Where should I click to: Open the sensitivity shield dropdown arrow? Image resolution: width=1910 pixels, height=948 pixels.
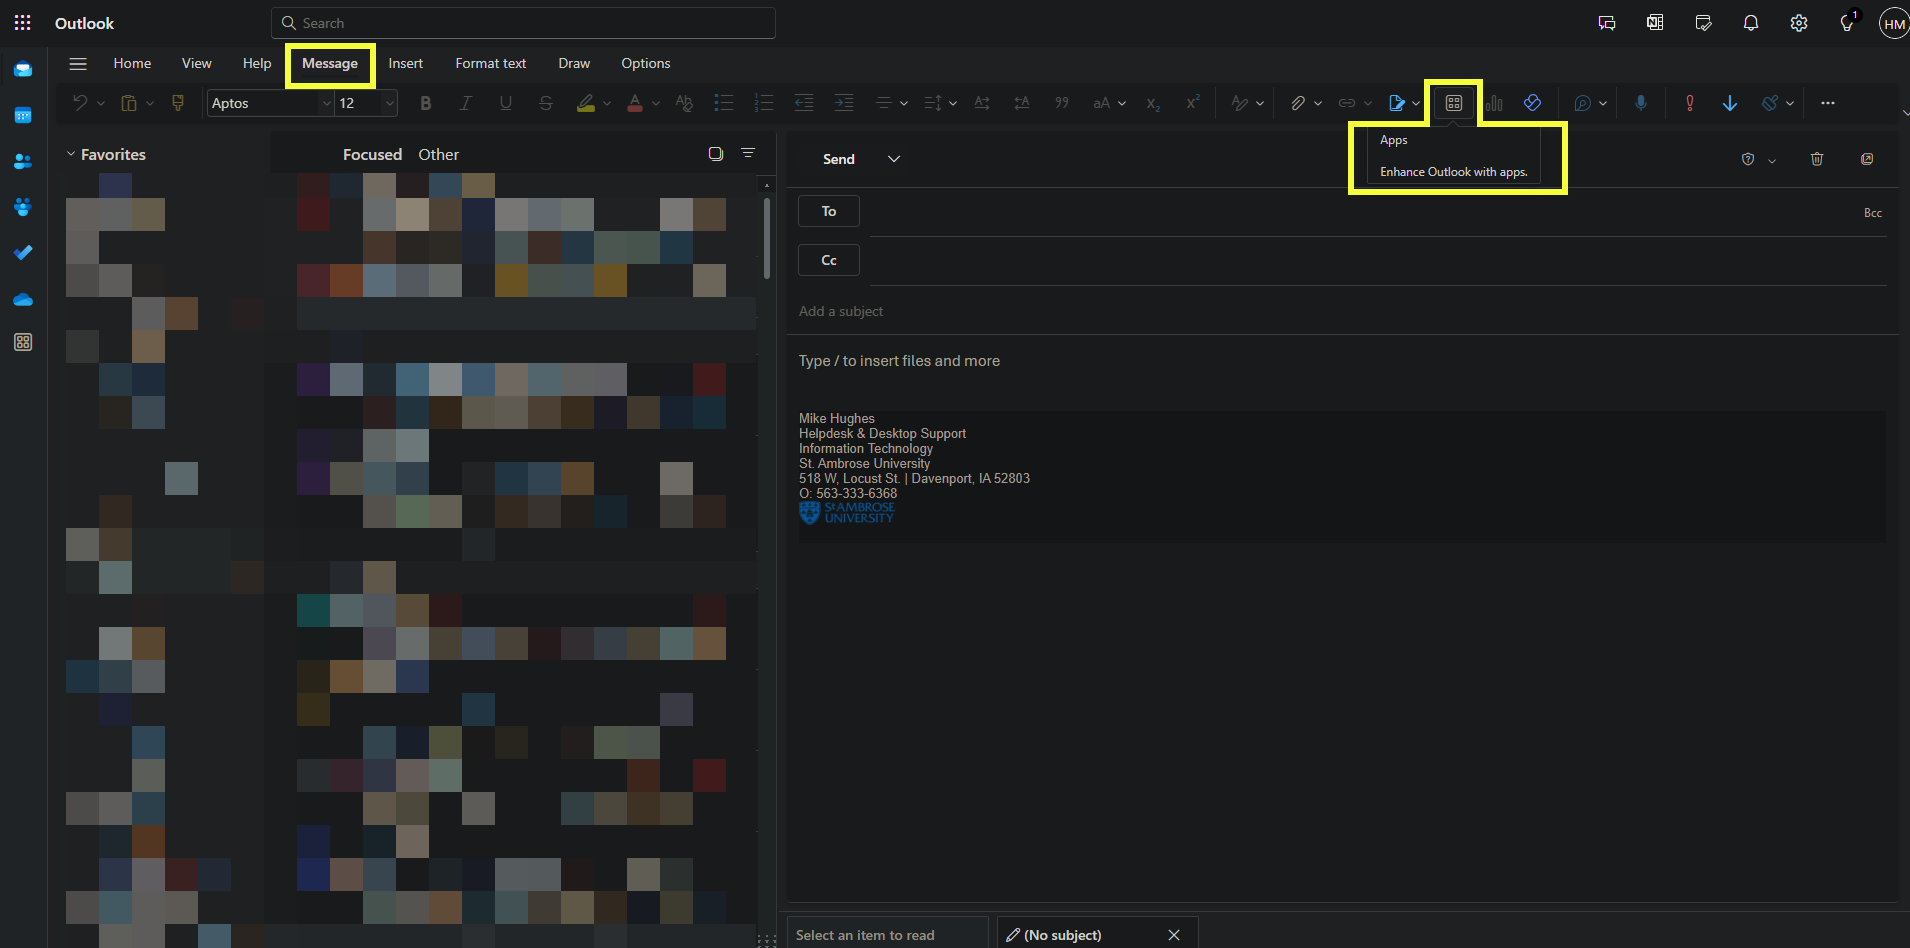[x=1772, y=160]
